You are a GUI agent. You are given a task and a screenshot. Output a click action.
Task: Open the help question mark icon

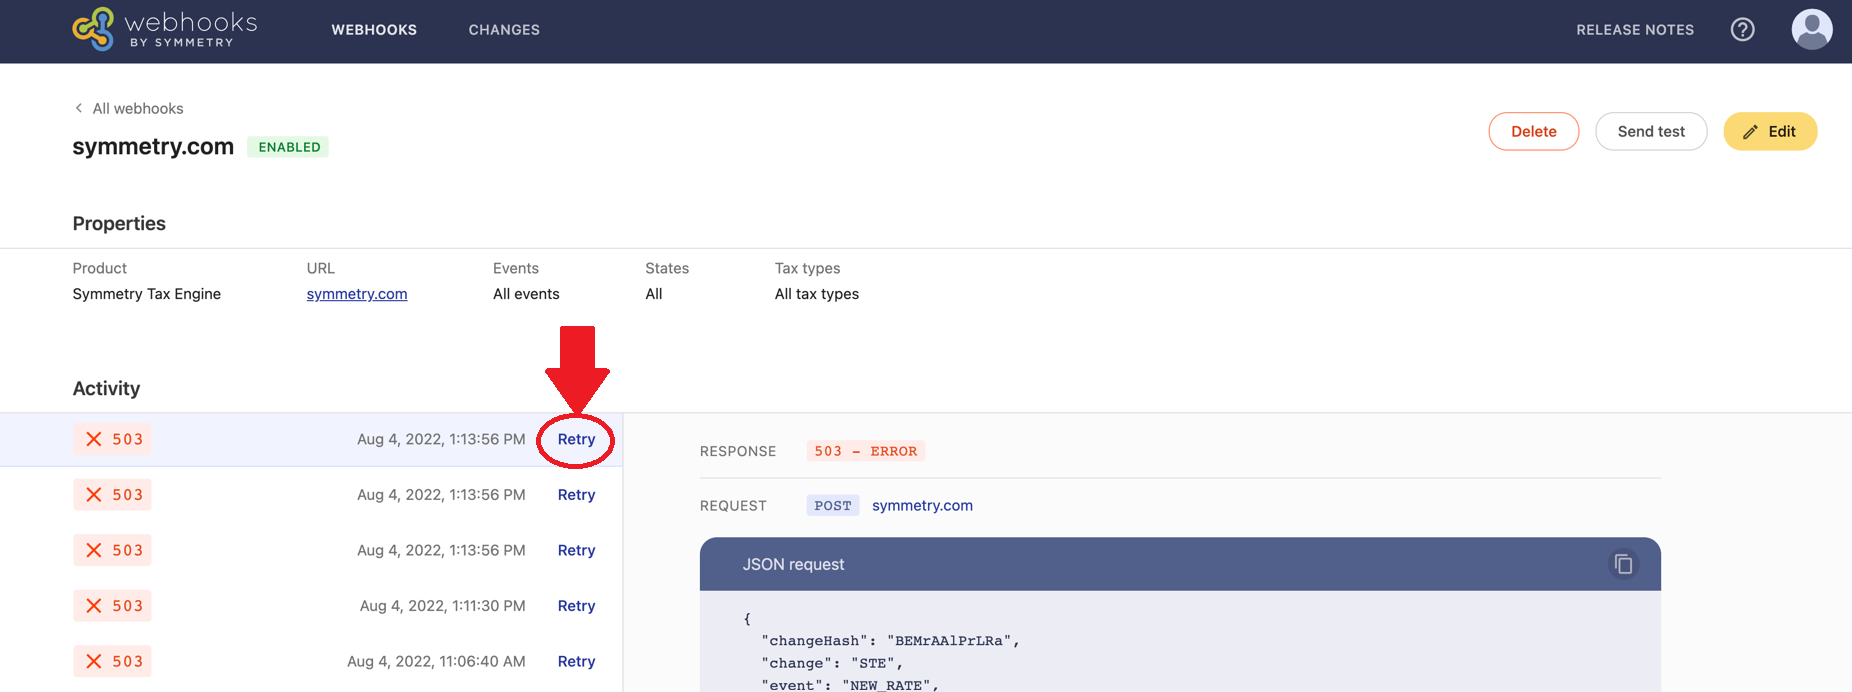click(x=1742, y=30)
